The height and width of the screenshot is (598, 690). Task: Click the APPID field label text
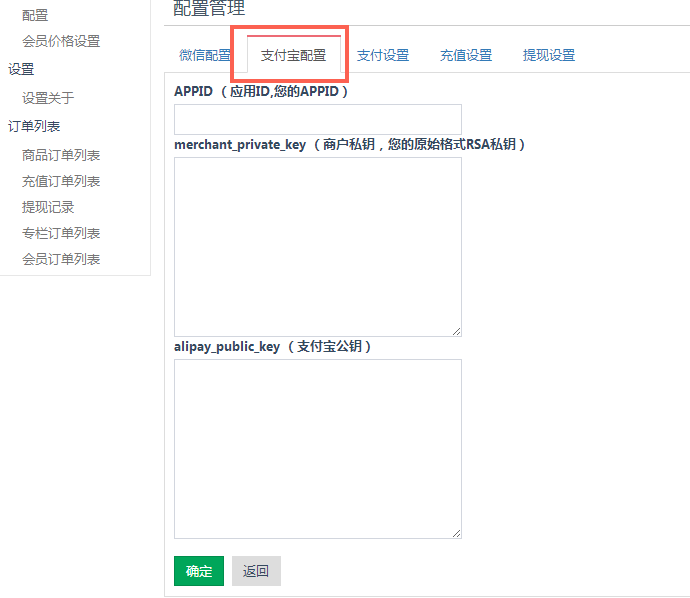point(261,92)
